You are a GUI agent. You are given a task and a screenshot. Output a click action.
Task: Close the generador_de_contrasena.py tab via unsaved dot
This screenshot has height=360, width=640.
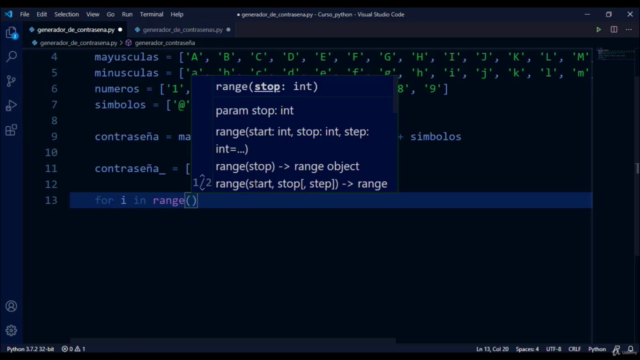tap(120, 30)
